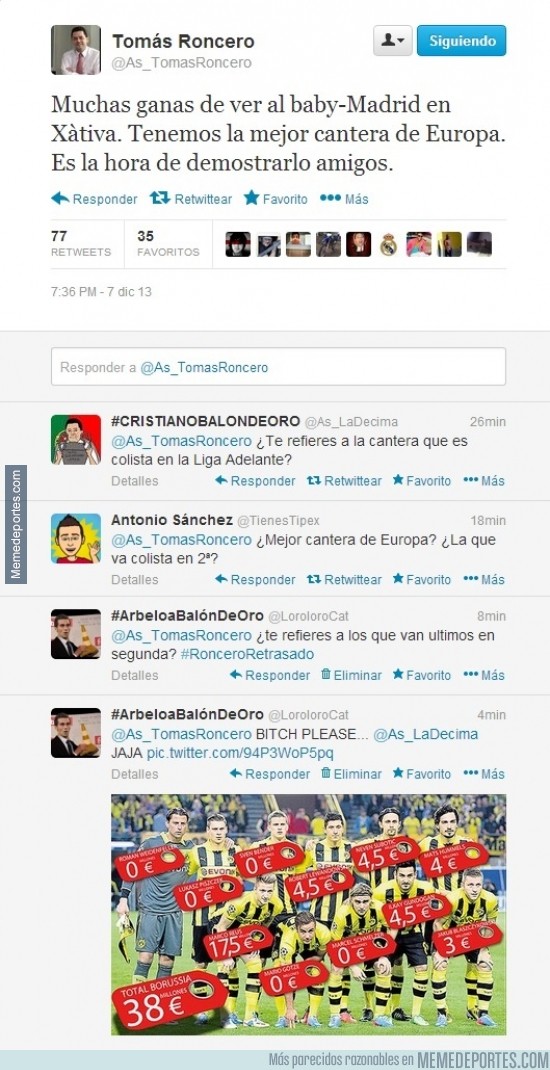Show Detalles of the BITCH PLEASE tweet
The image size is (550, 1070).
tap(134, 774)
